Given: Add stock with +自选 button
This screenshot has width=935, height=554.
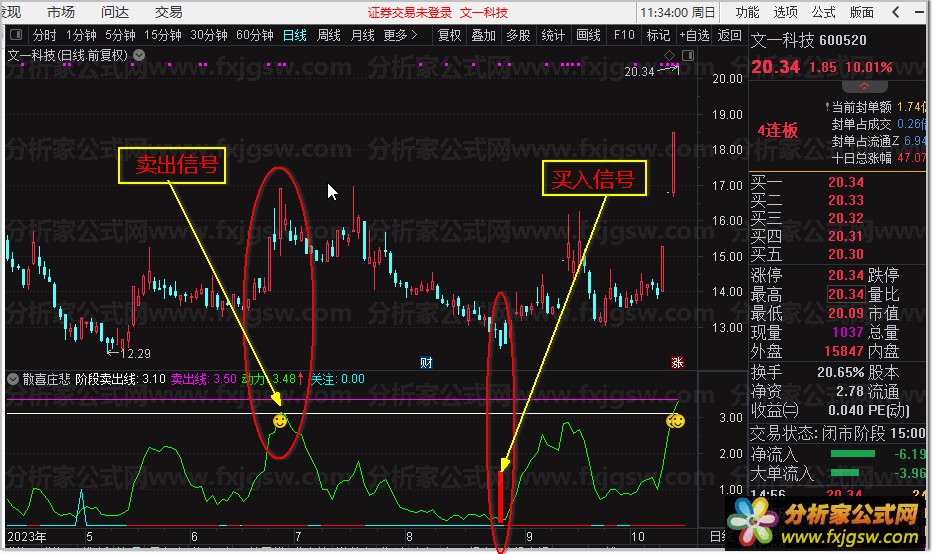Looking at the screenshot, I should click(x=694, y=35).
